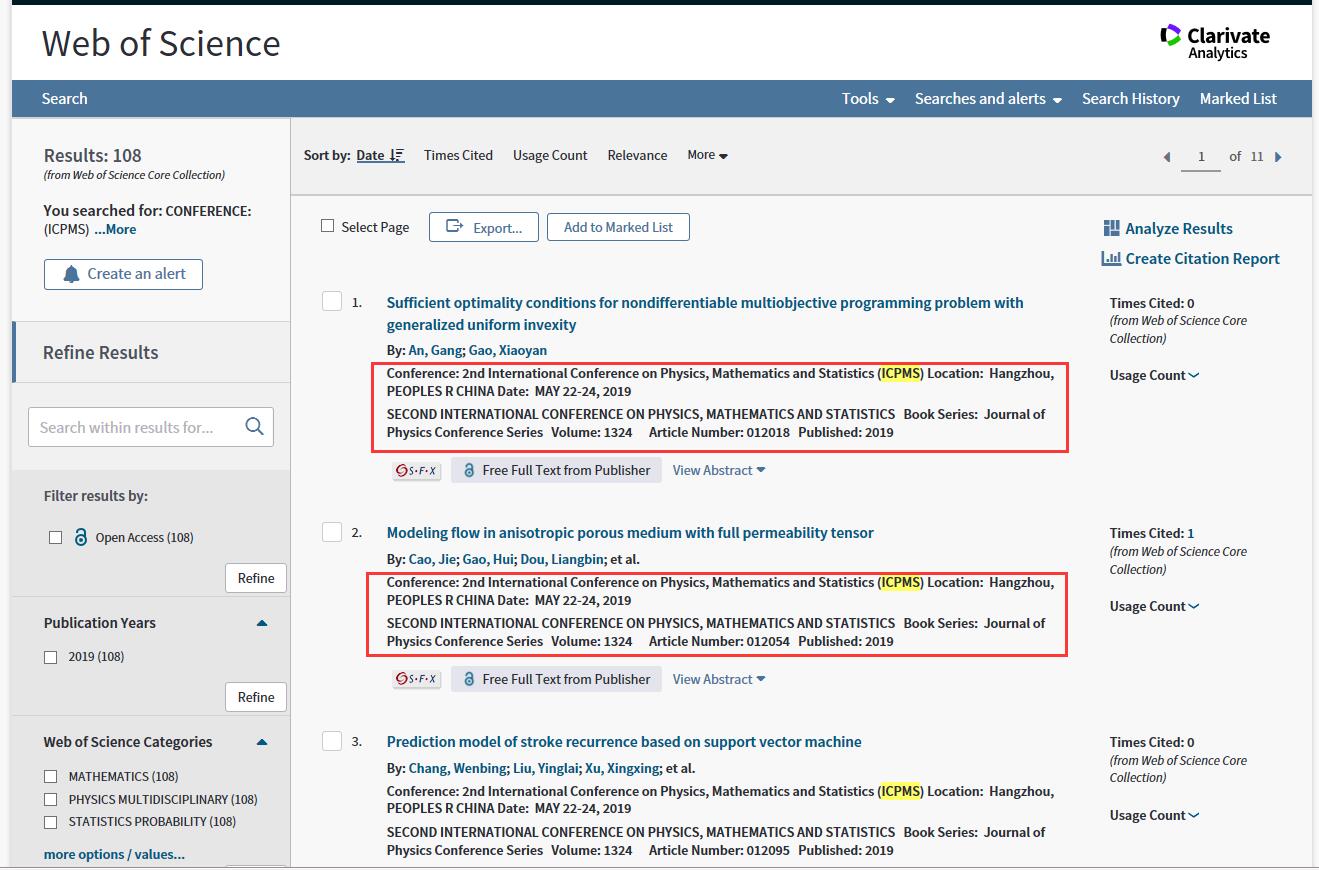Screen dimensions: 1319x870
Task: Click the Clarivate Analytics logo
Action: 1214,42
